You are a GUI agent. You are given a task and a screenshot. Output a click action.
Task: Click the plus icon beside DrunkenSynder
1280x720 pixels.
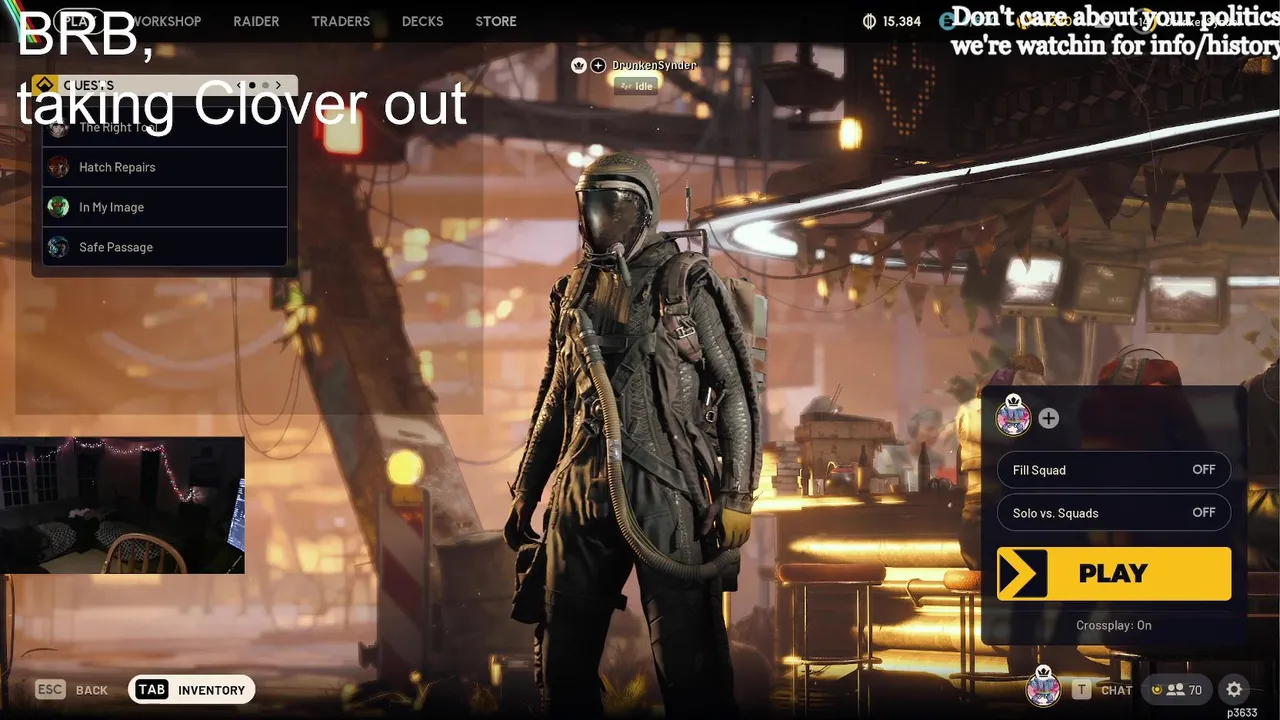[598, 65]
